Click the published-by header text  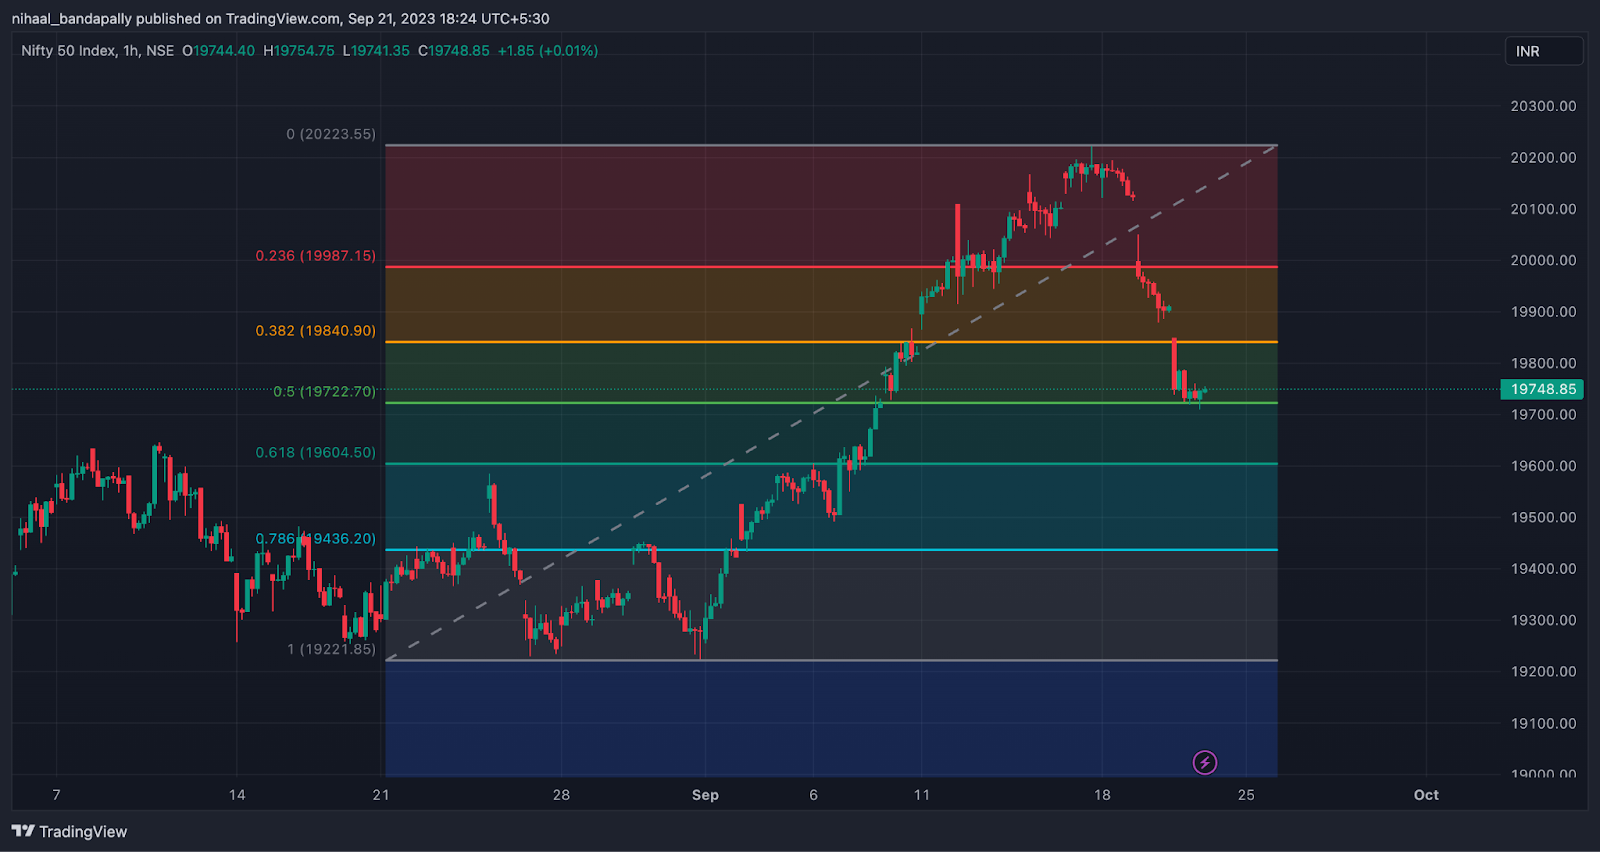point(280,19)
